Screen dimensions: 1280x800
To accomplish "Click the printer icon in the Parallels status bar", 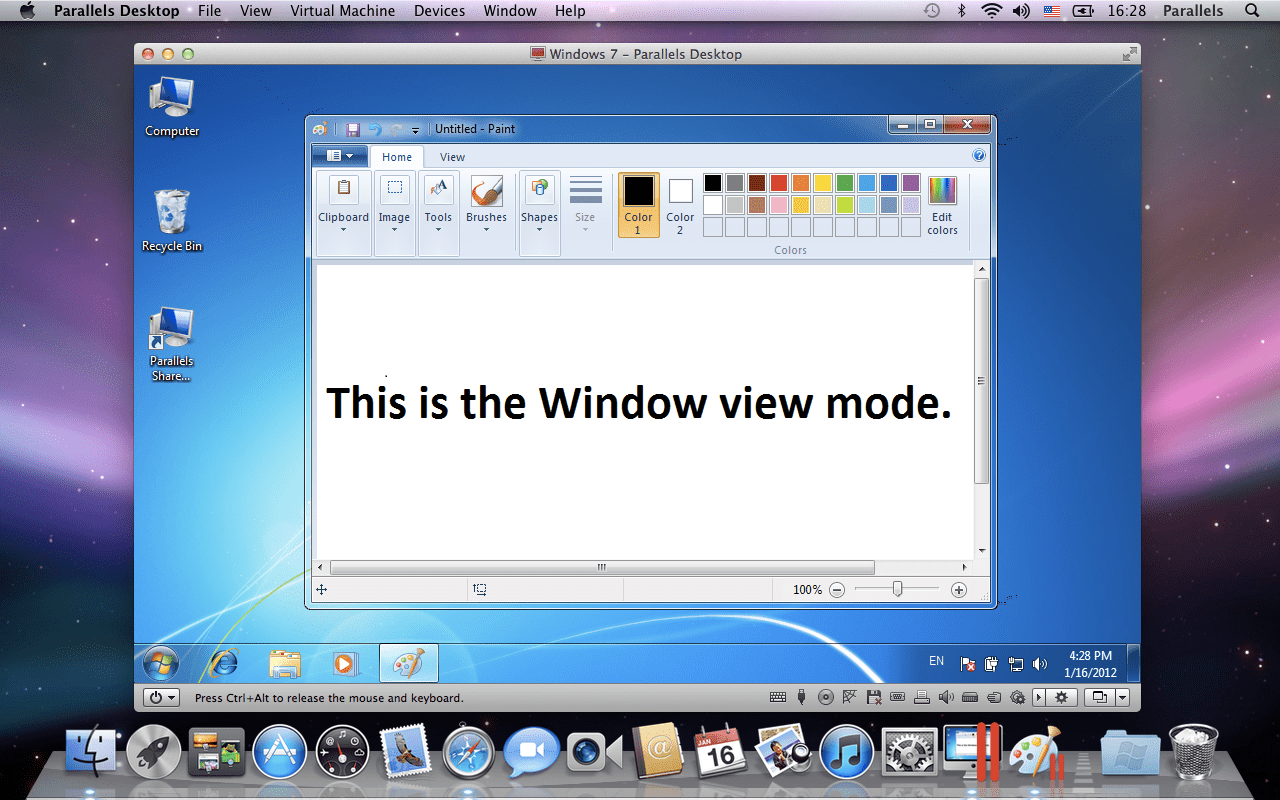I will click(921, 697).
